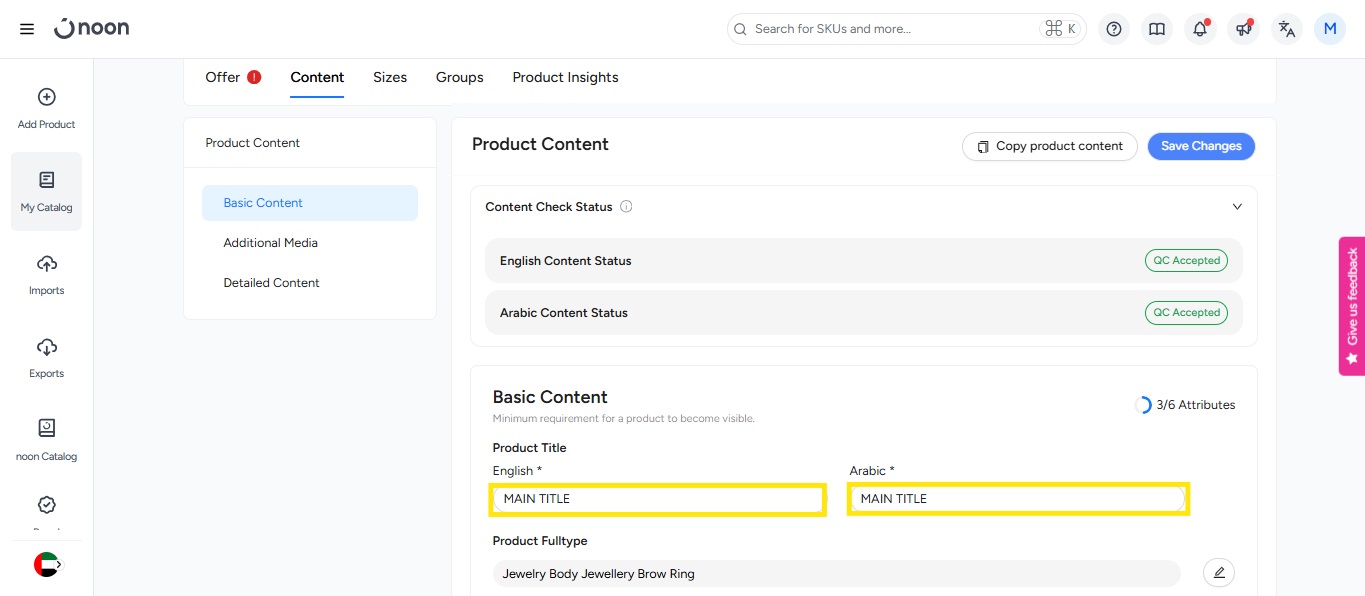
Task: Select Additional Media in Product Content list
Action: tap(270, 243)
